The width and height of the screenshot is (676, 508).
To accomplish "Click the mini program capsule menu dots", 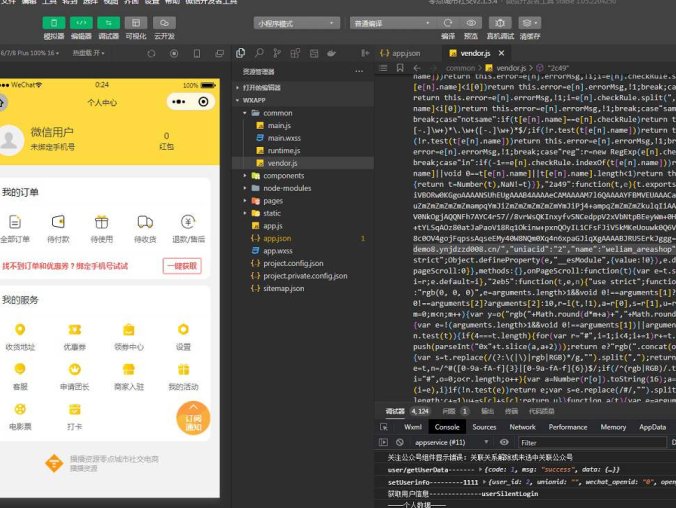I will coord(178,102).
